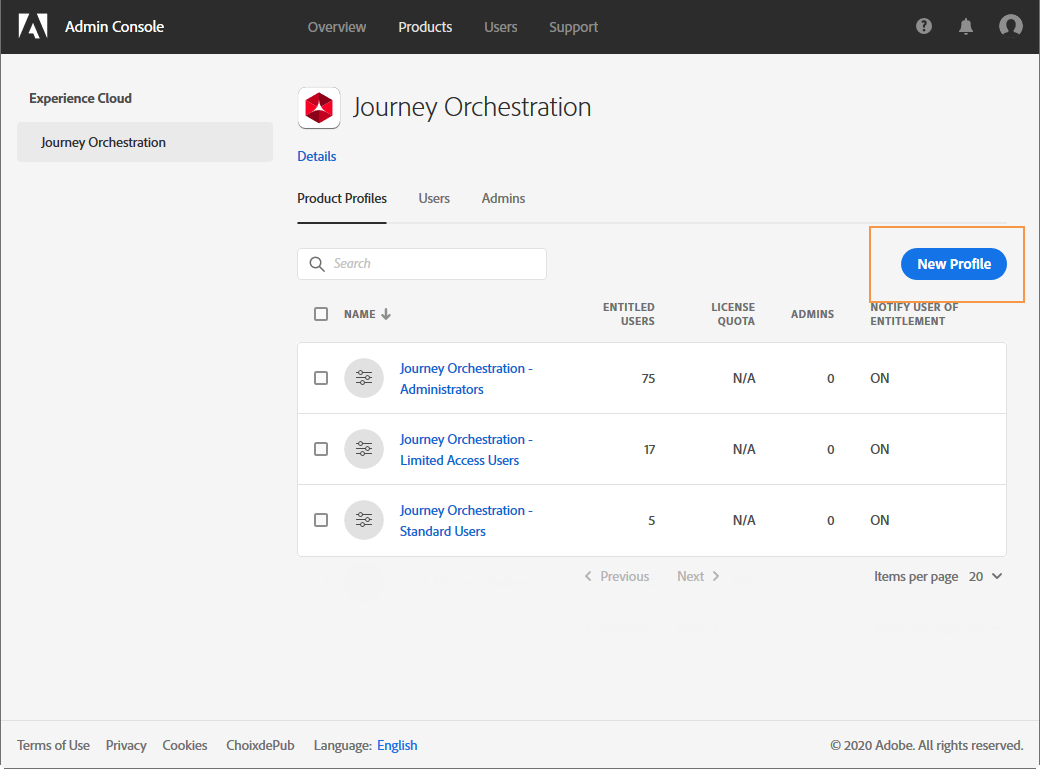
Task: Open the help question mark icon
Action: click(x=923, y=26)
